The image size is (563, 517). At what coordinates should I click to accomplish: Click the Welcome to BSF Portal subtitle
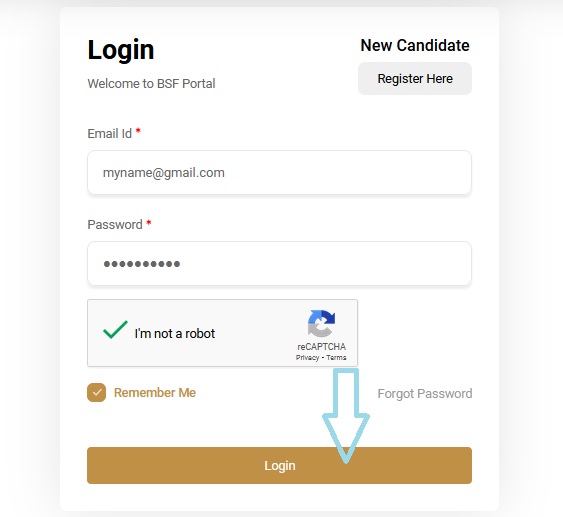point(152,84)
